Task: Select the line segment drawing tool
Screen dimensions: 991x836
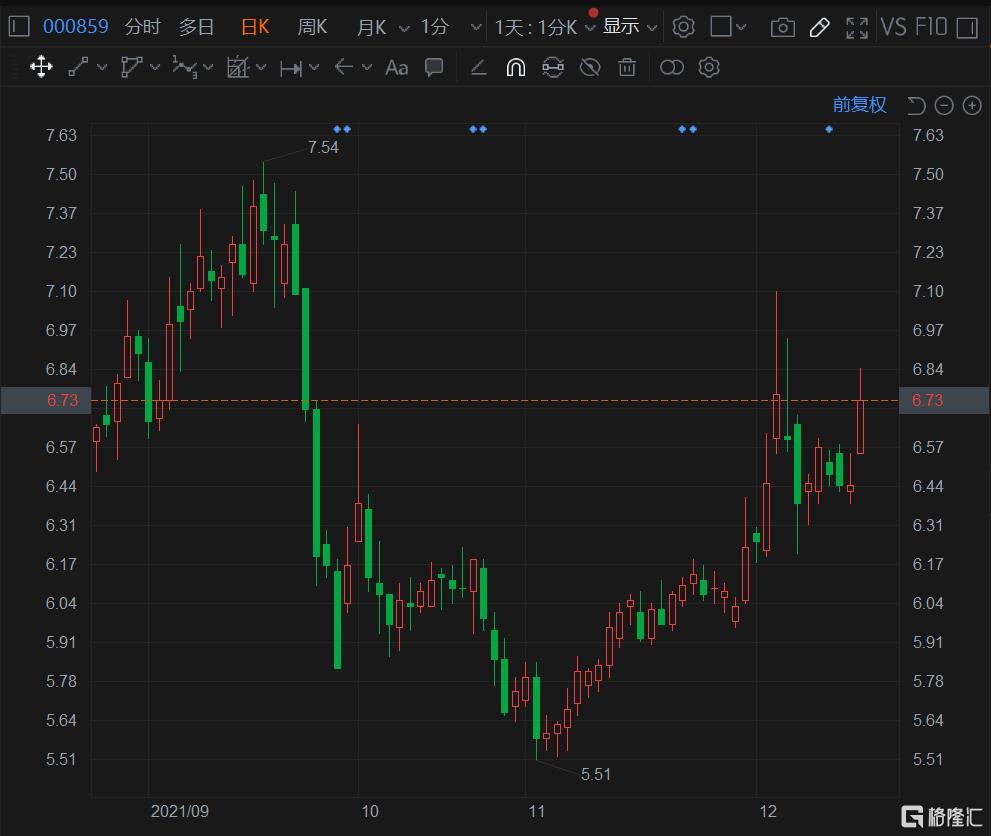Action: point(78,67)
